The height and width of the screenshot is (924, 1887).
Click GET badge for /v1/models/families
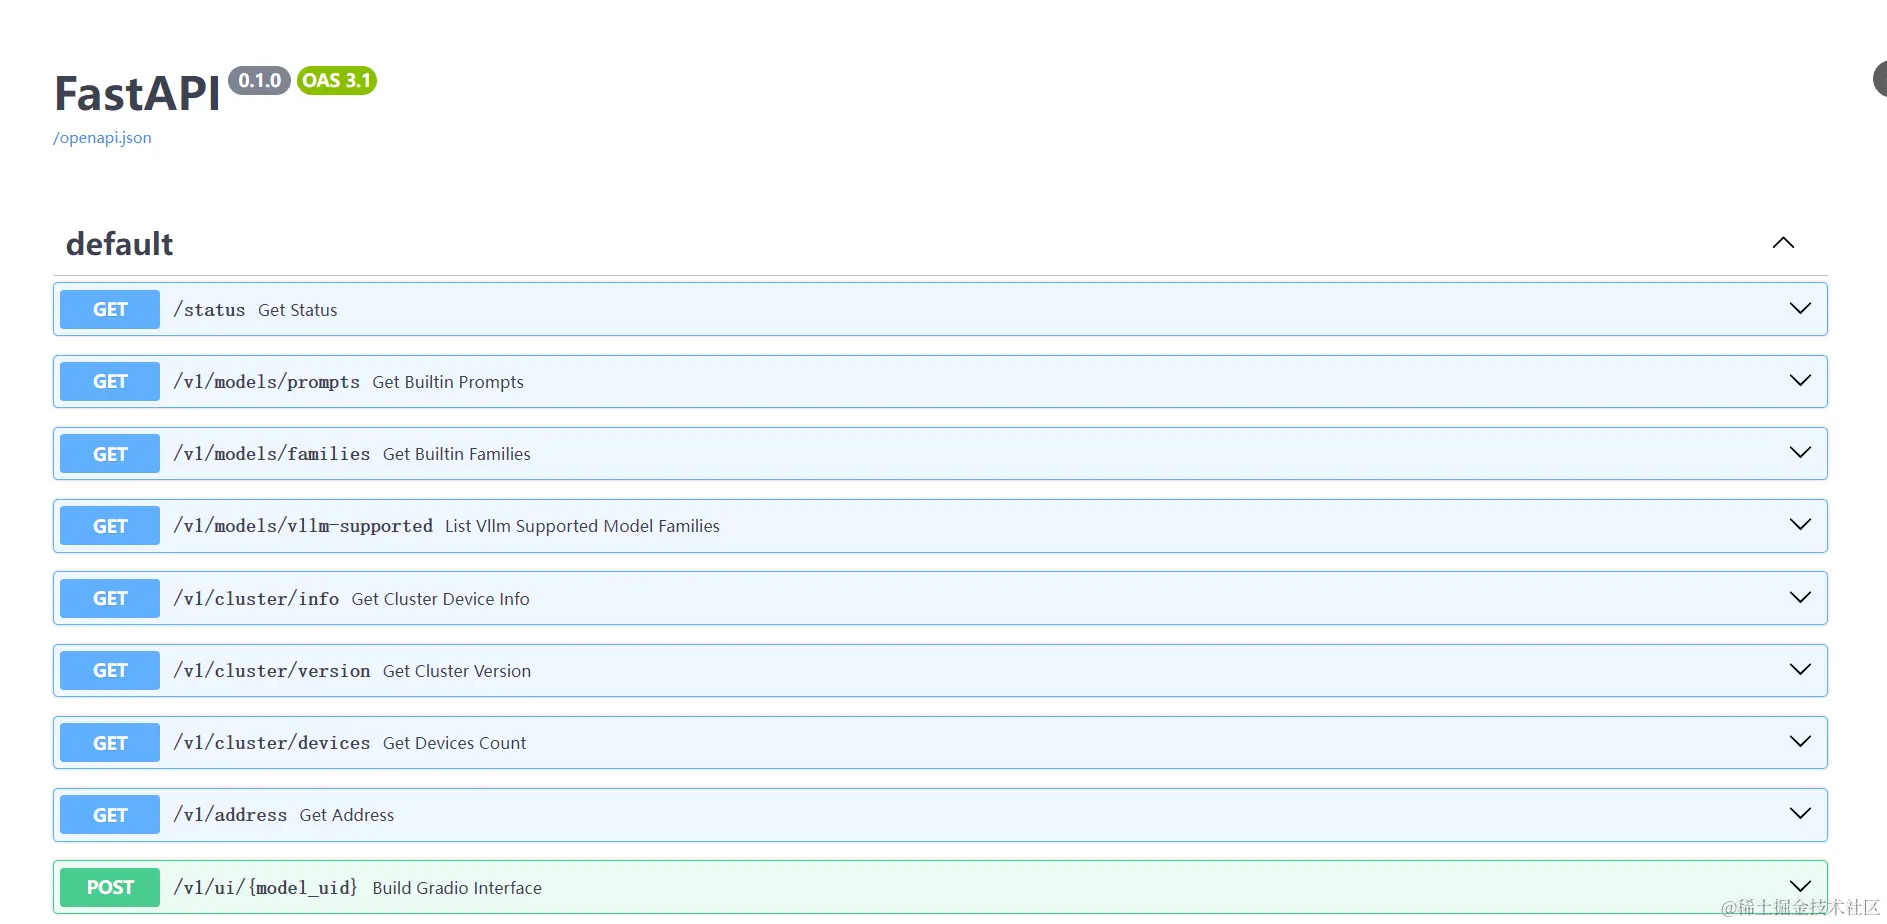click(x=110, y=453)
